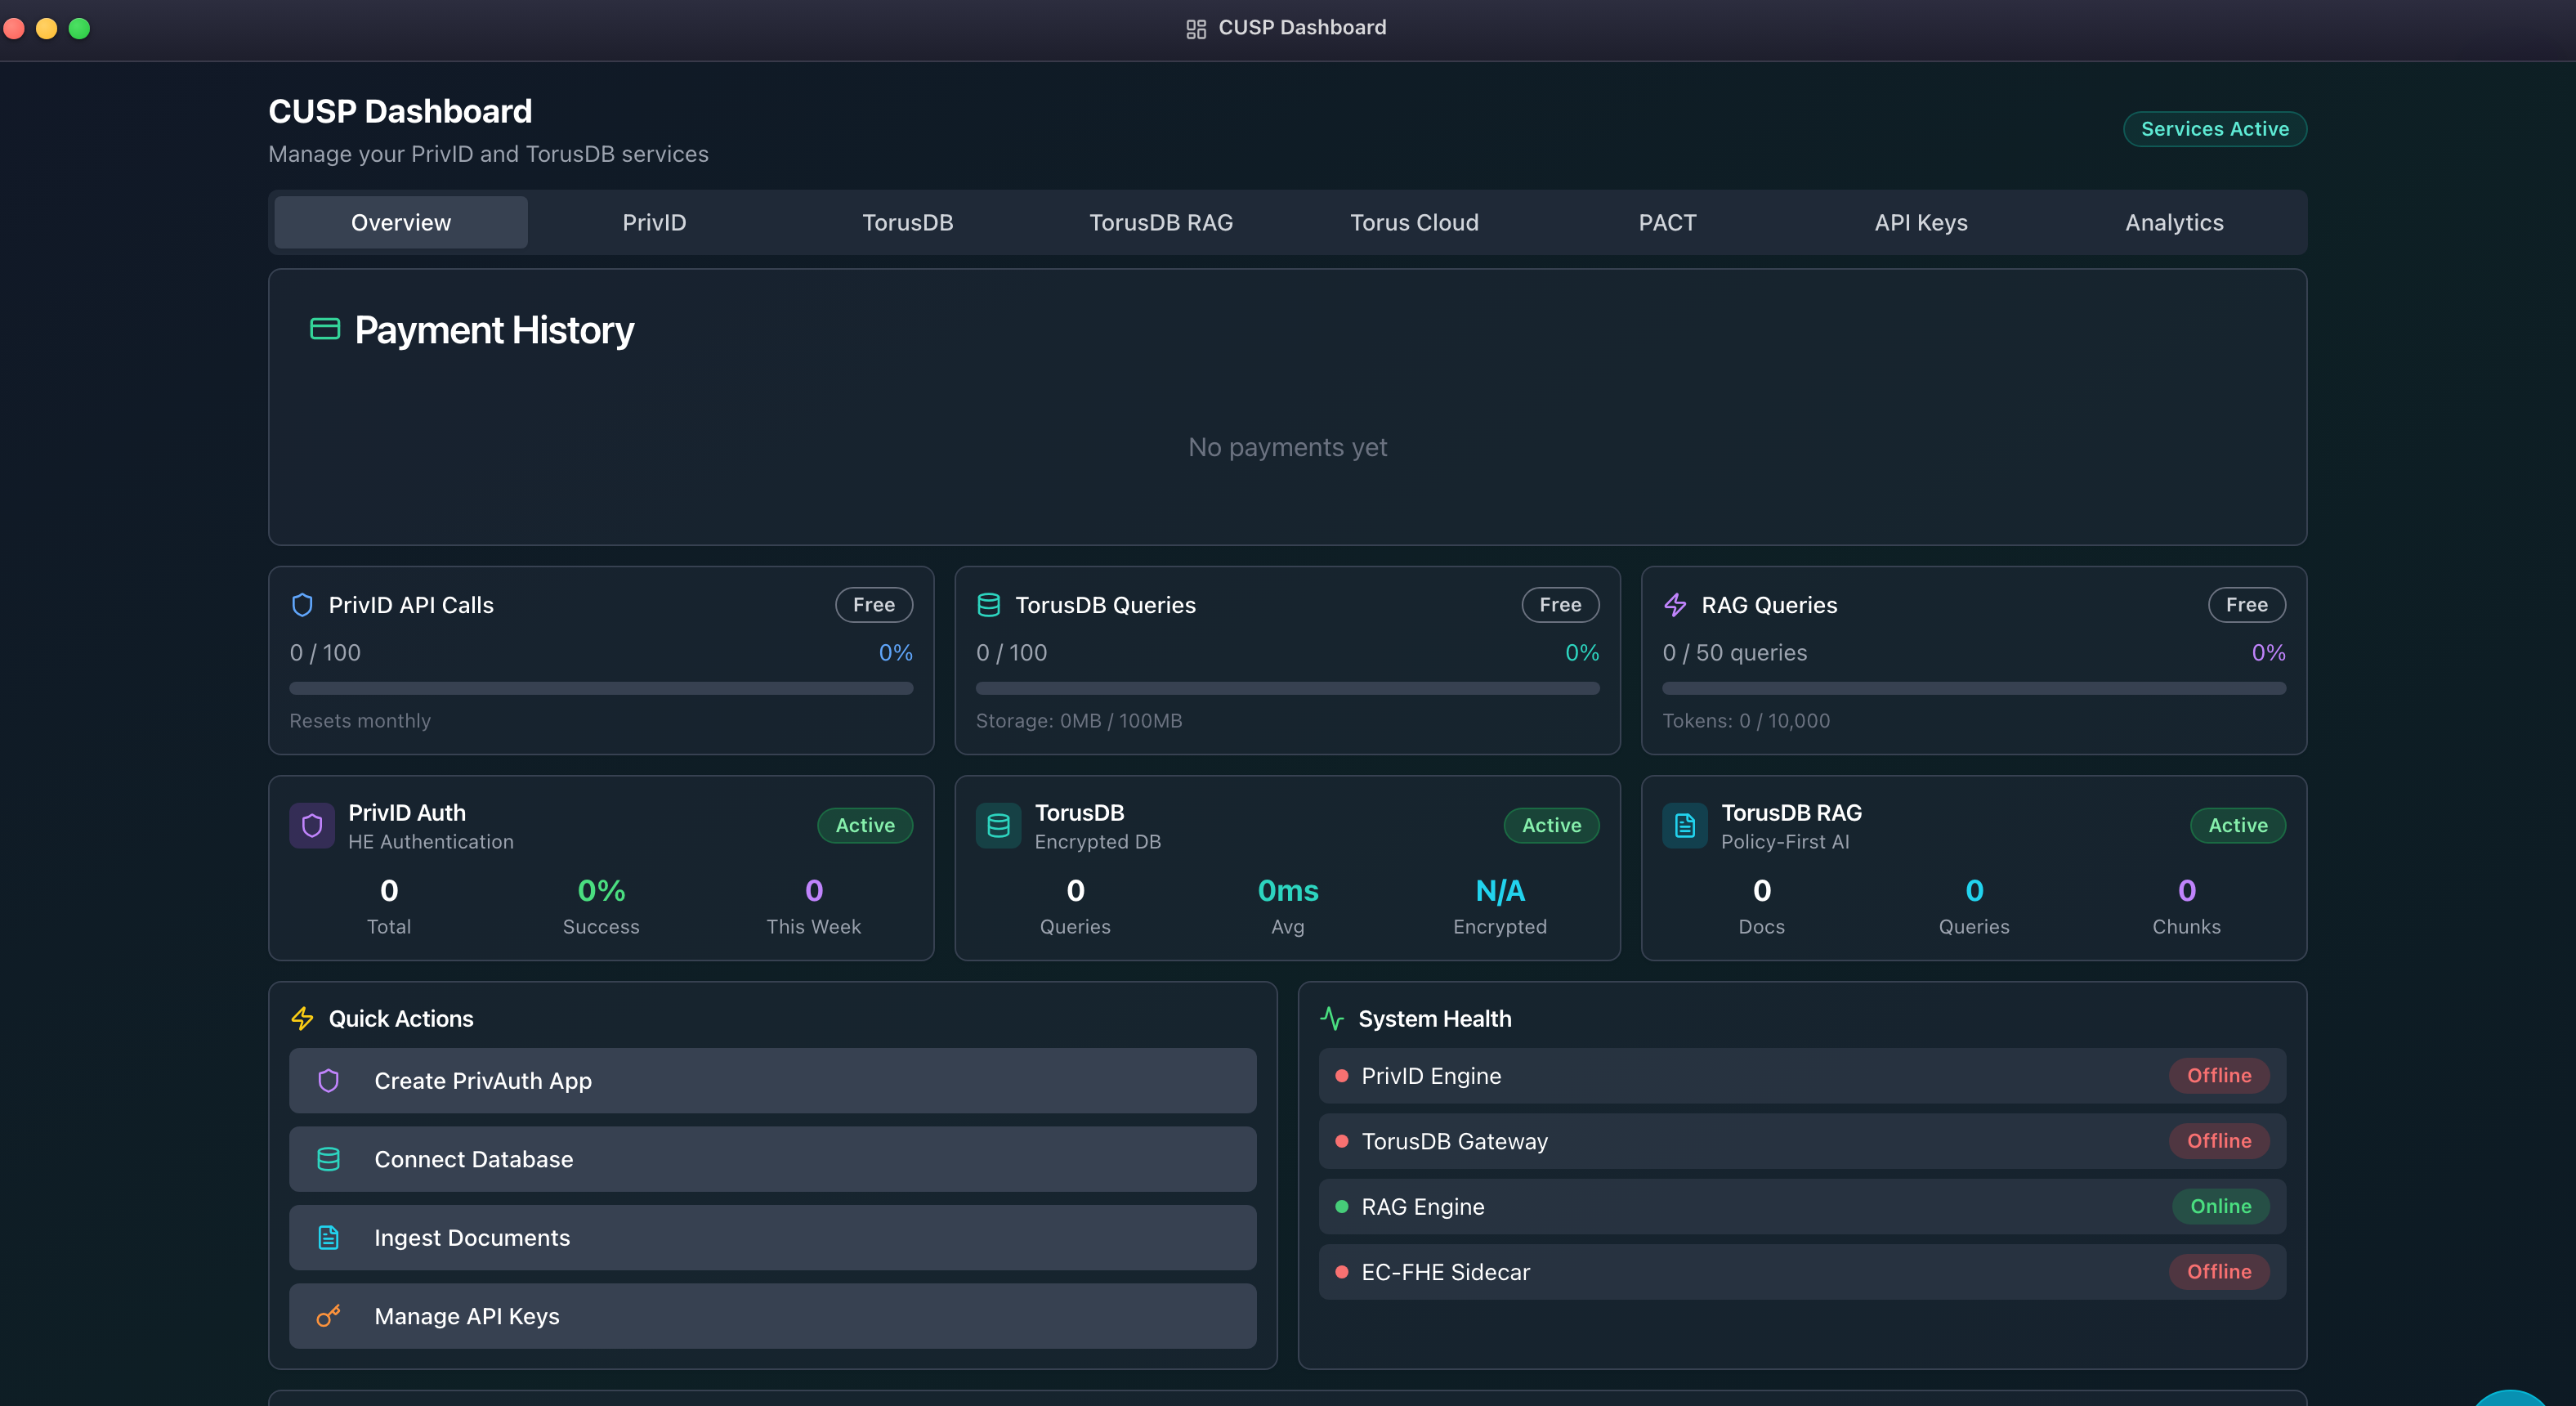Click the Services Active badge
Image resolution: width=2576 pixels, height=1406 pixels.
pyautogui.click(x=2215, y=129)
